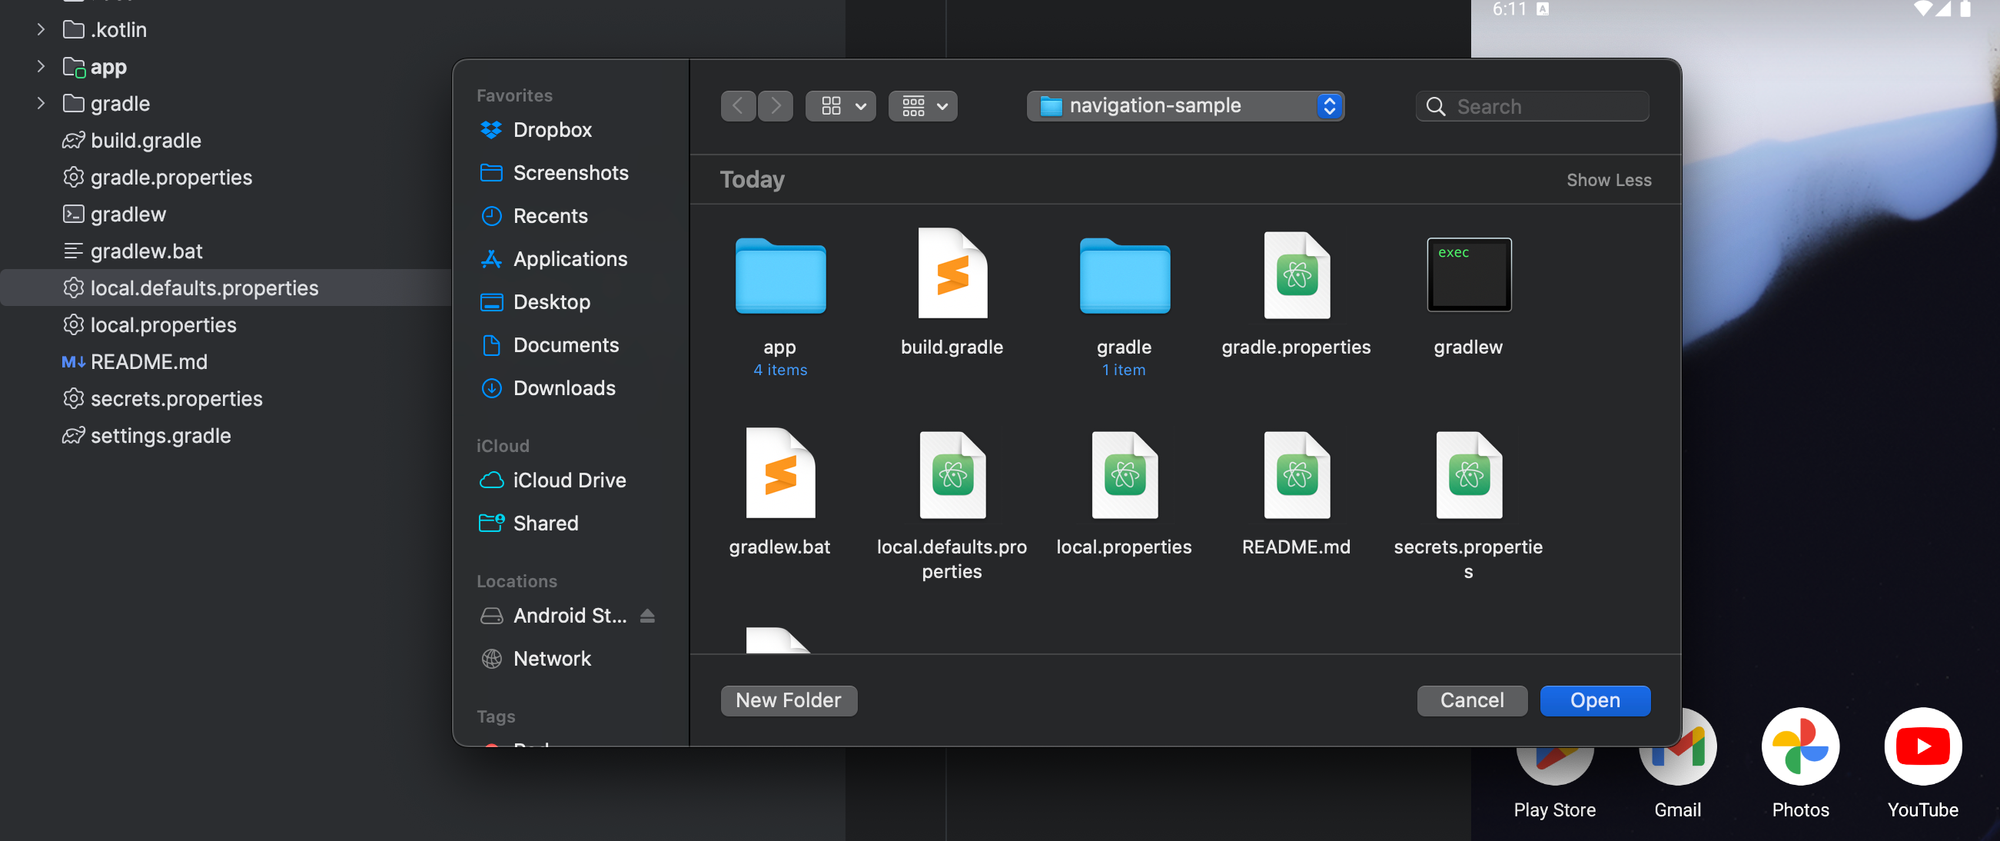Expand .kotlin folder in project tree
This screenshot has width=2000, height=841.
pos(41,30)
